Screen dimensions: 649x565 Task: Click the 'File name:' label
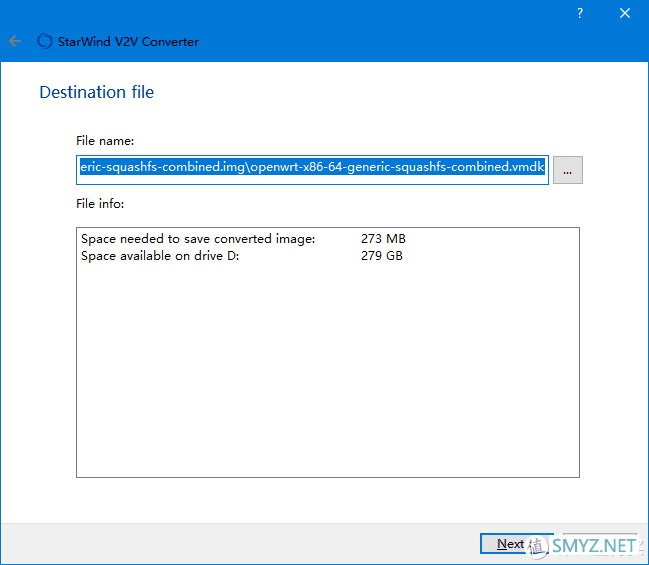105,141
